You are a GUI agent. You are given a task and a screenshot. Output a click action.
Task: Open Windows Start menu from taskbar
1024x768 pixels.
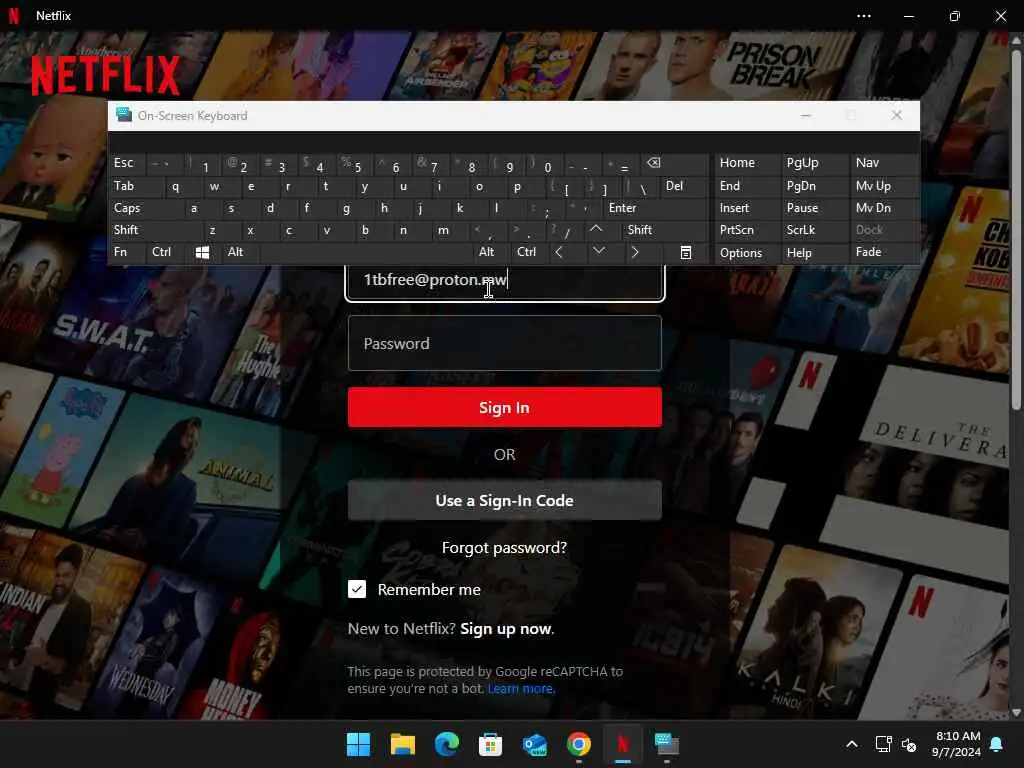[x=358, y=744]
